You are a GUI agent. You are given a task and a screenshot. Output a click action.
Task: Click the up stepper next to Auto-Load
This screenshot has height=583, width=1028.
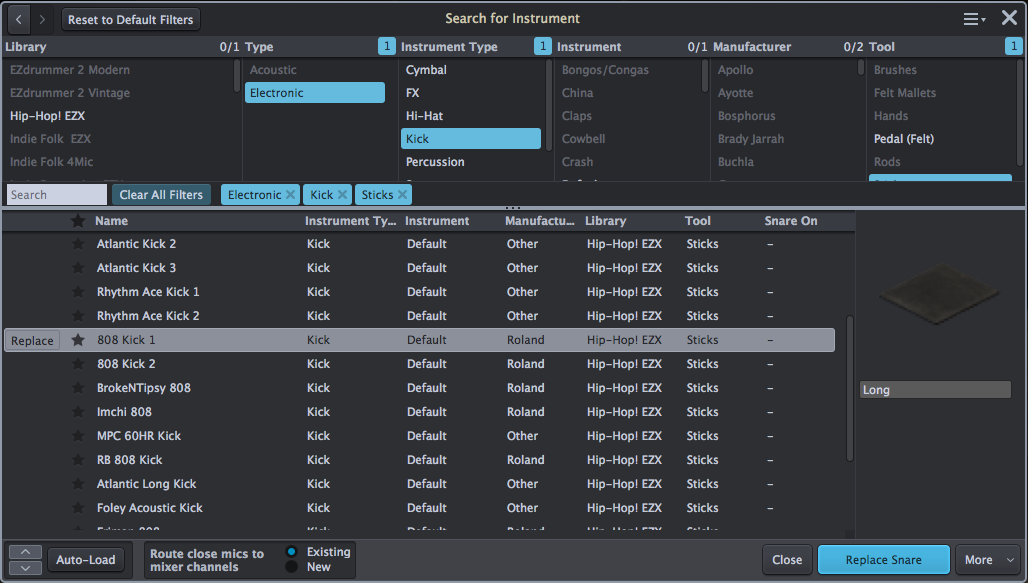click(x=24, y=551)
